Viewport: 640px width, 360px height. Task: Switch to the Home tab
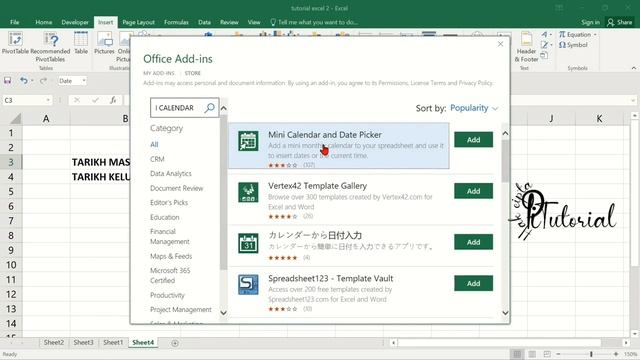(x=44, y=22)
